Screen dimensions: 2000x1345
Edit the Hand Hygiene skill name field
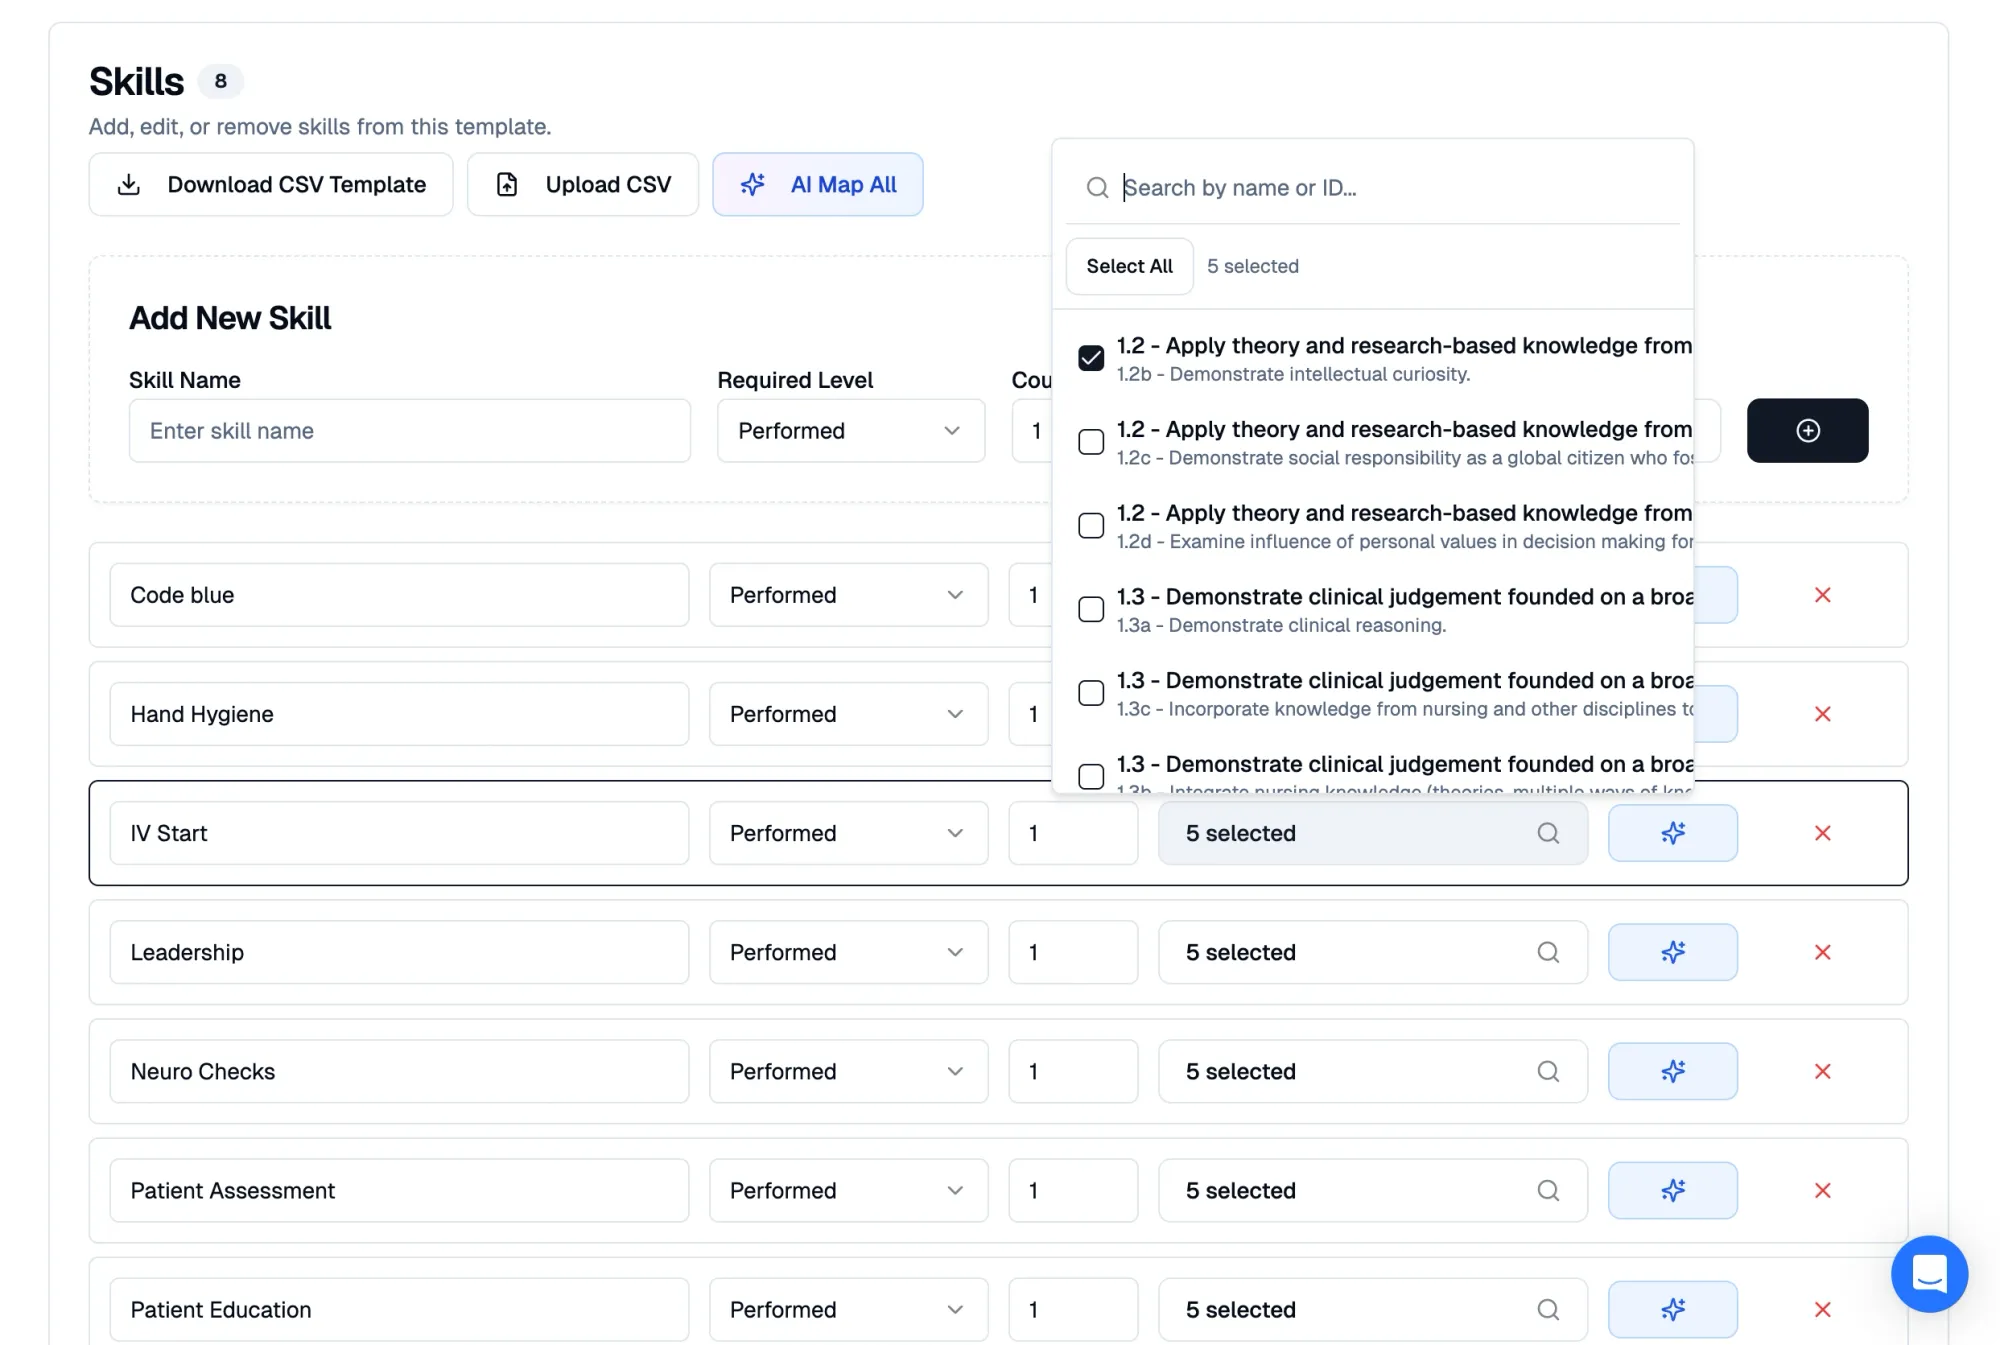399,714
